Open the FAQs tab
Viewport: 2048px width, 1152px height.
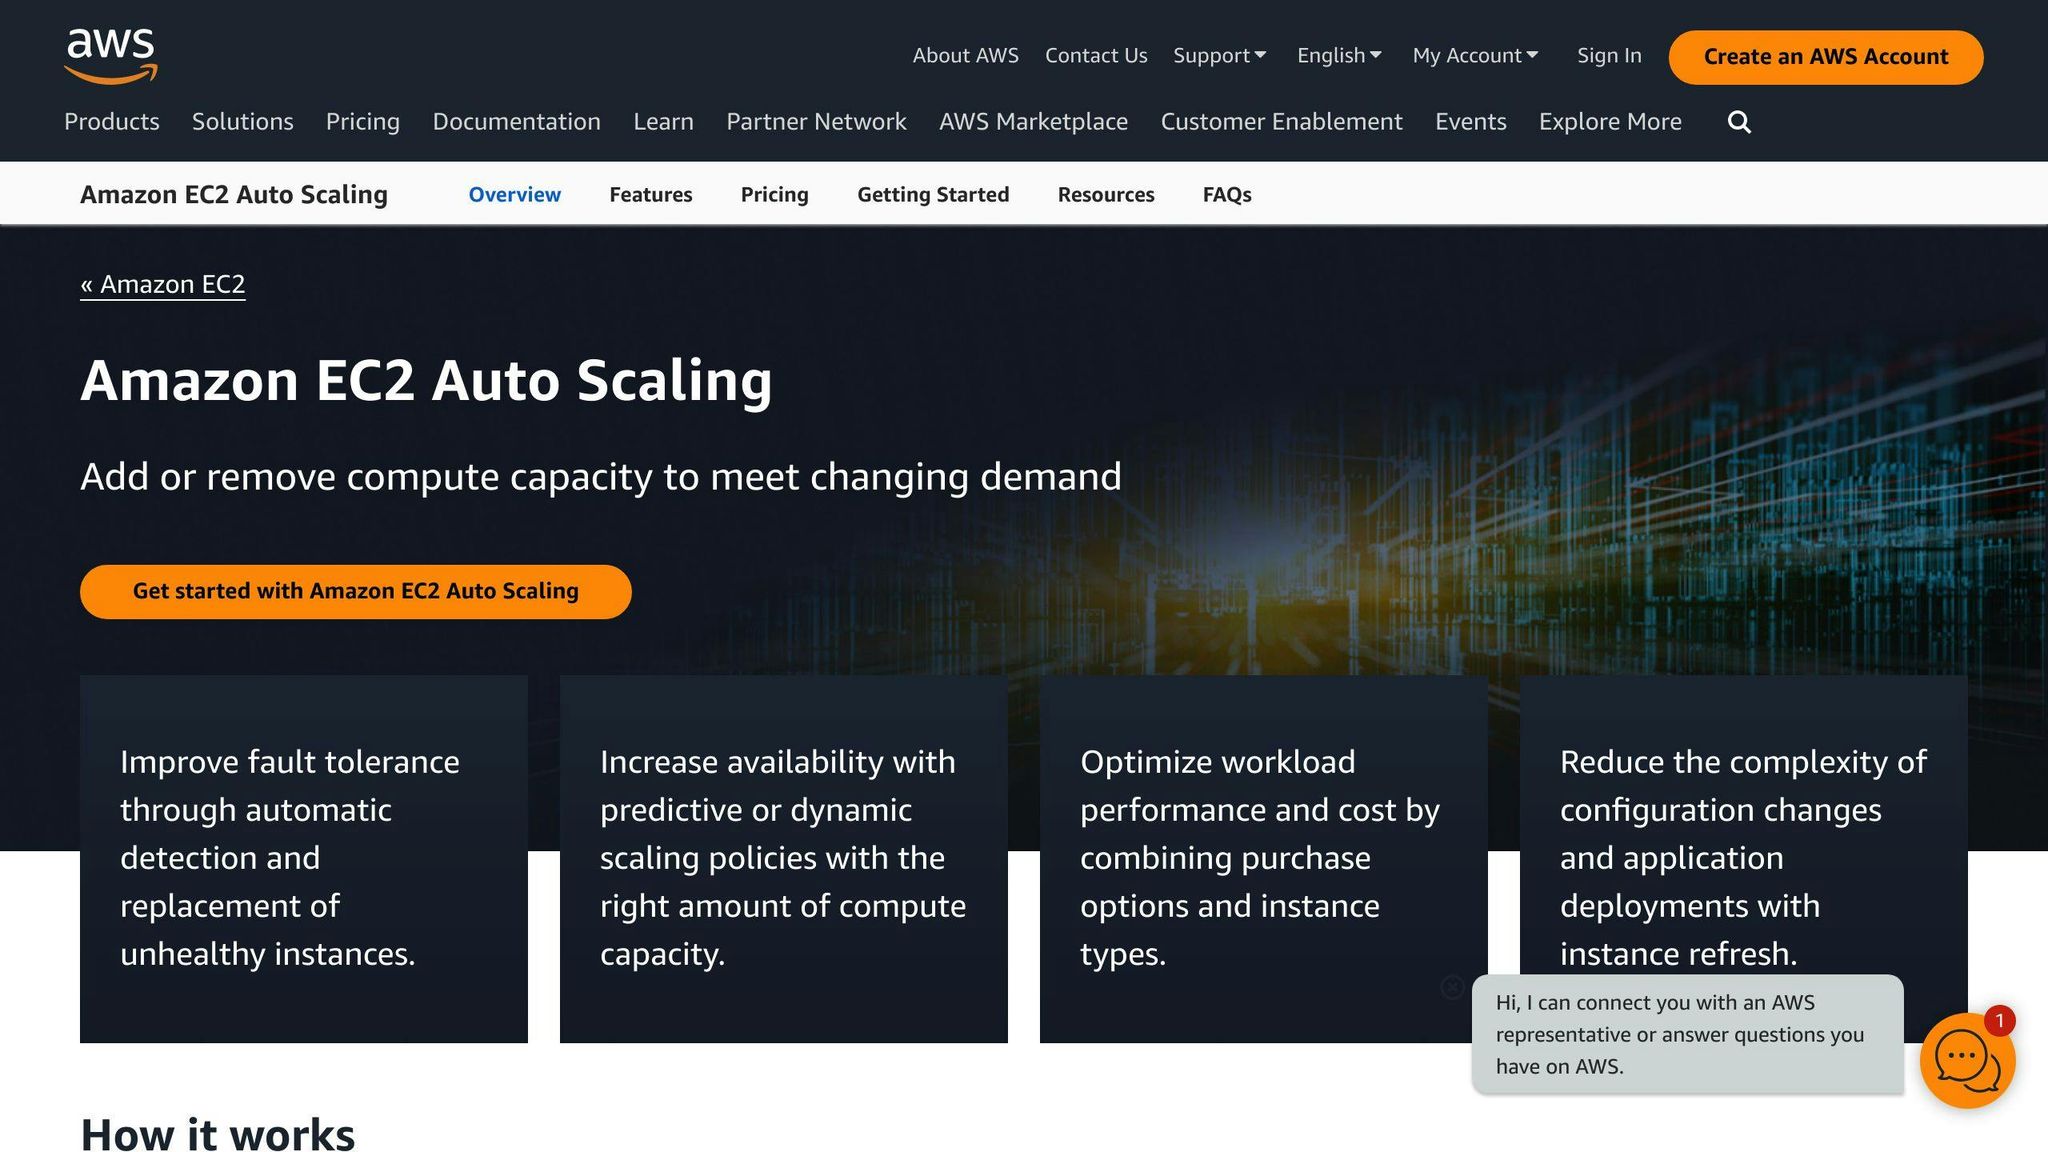pos(1227,194)
